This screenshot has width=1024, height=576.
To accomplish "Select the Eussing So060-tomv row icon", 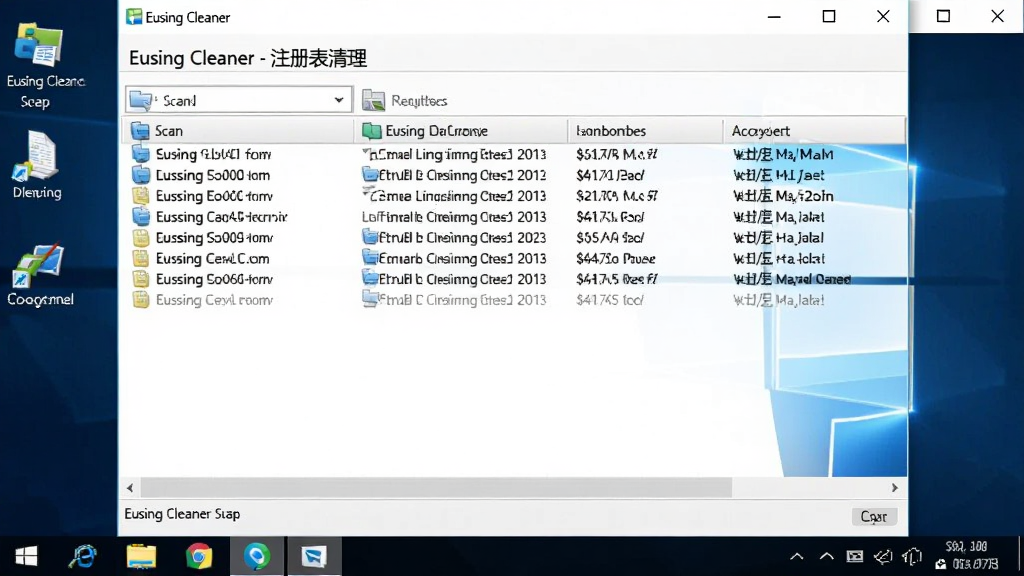I will tap(140, 280).
